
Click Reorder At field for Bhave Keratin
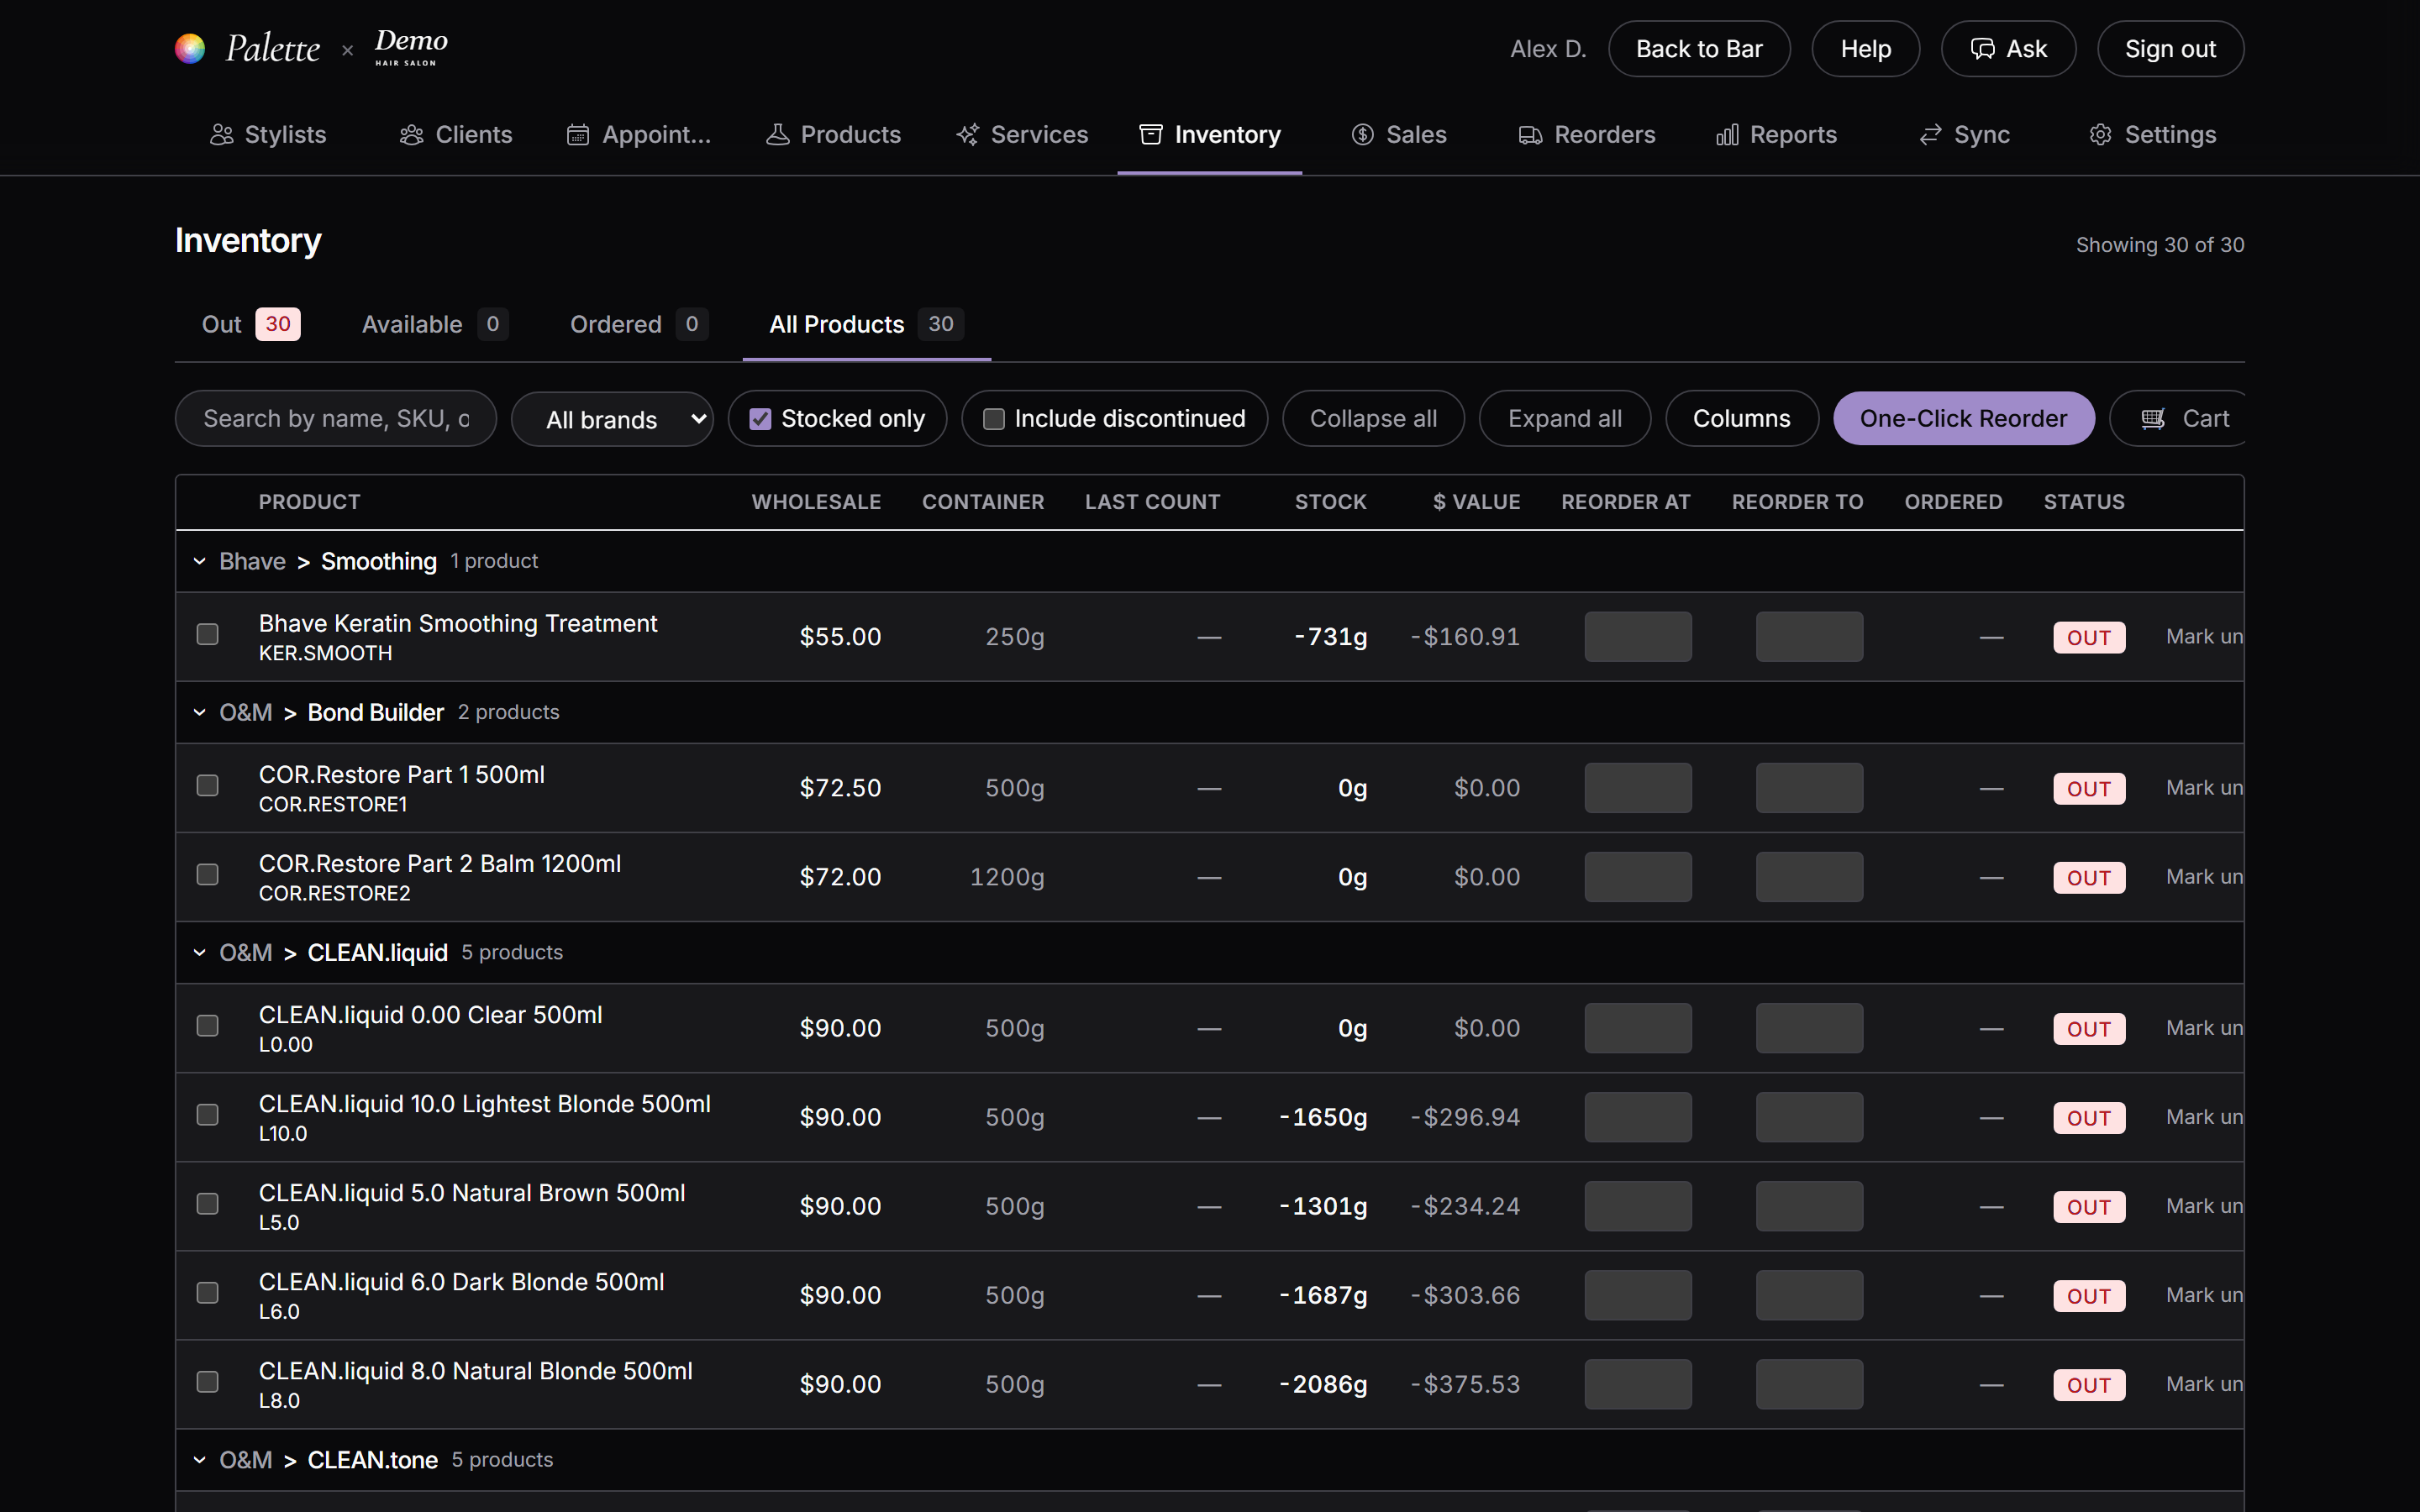tap(1638, 637)
